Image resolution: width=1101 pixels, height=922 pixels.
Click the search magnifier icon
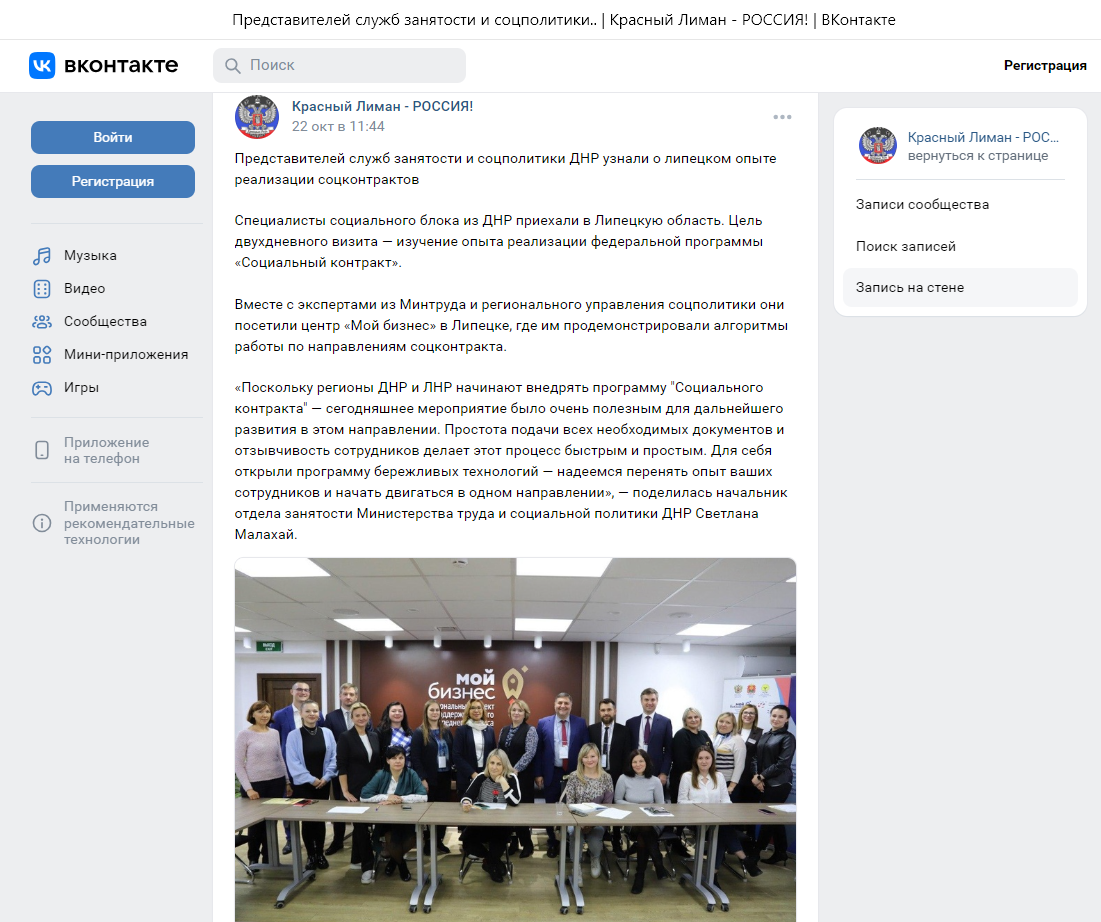click(232, 65)
